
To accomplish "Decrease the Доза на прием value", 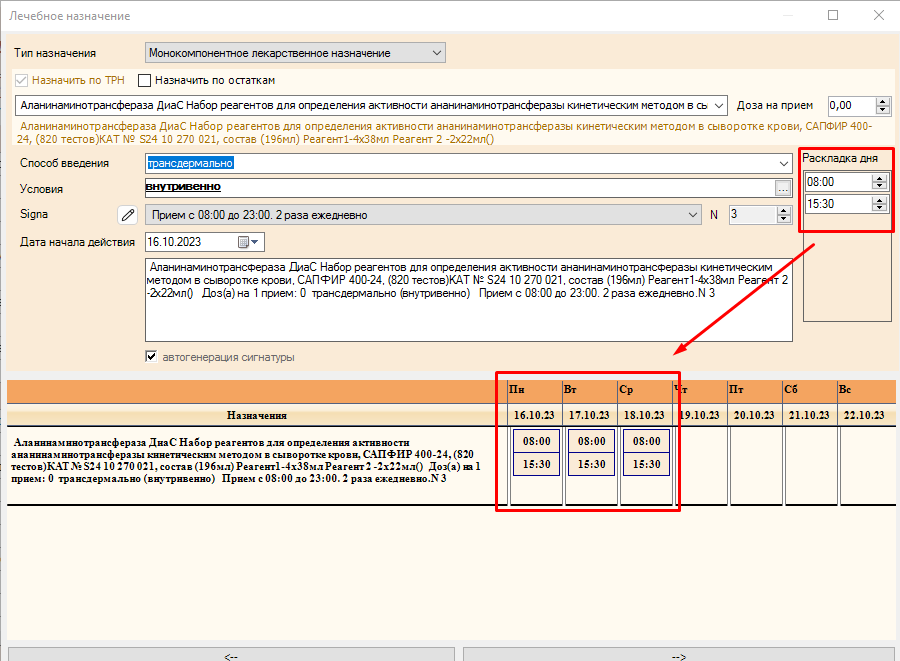I will (883, 110).
